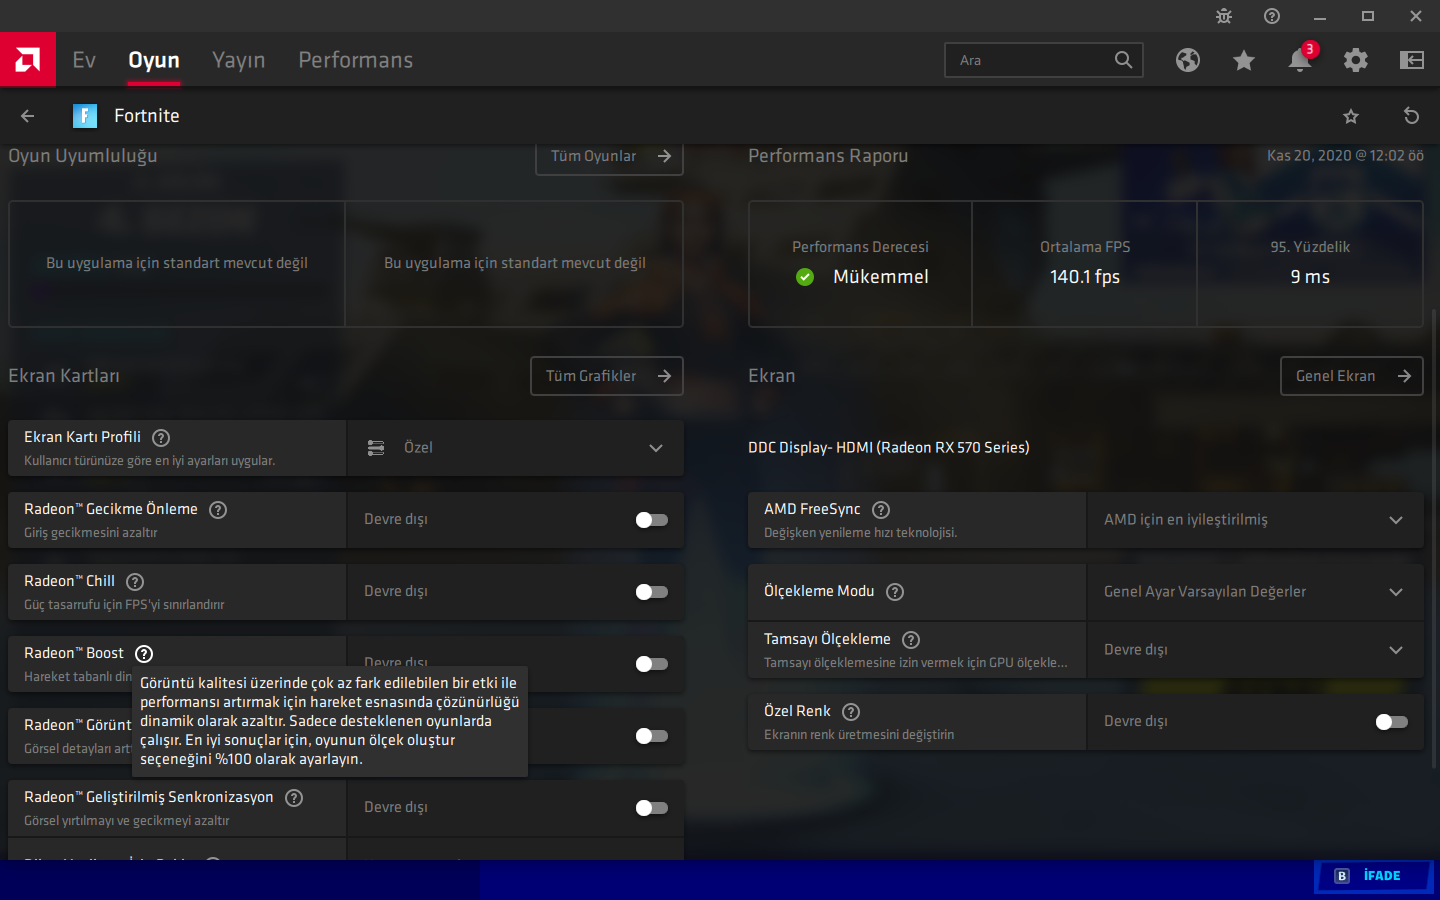Click the Tüm Oyunlar button
The height and width of the screenshot is (900, 1440).
click(x=610, y=157)
